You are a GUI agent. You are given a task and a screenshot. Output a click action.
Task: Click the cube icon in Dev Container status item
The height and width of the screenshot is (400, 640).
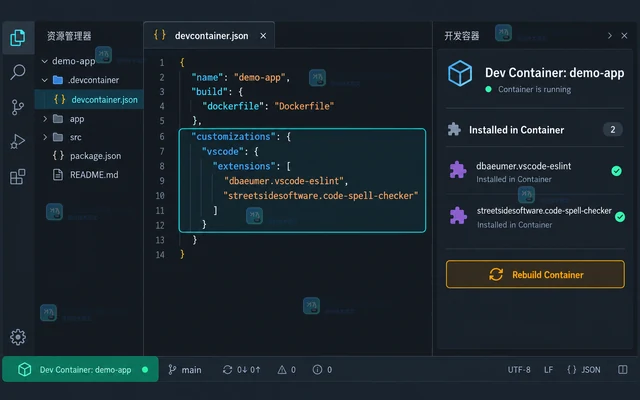tap(24, 369)
